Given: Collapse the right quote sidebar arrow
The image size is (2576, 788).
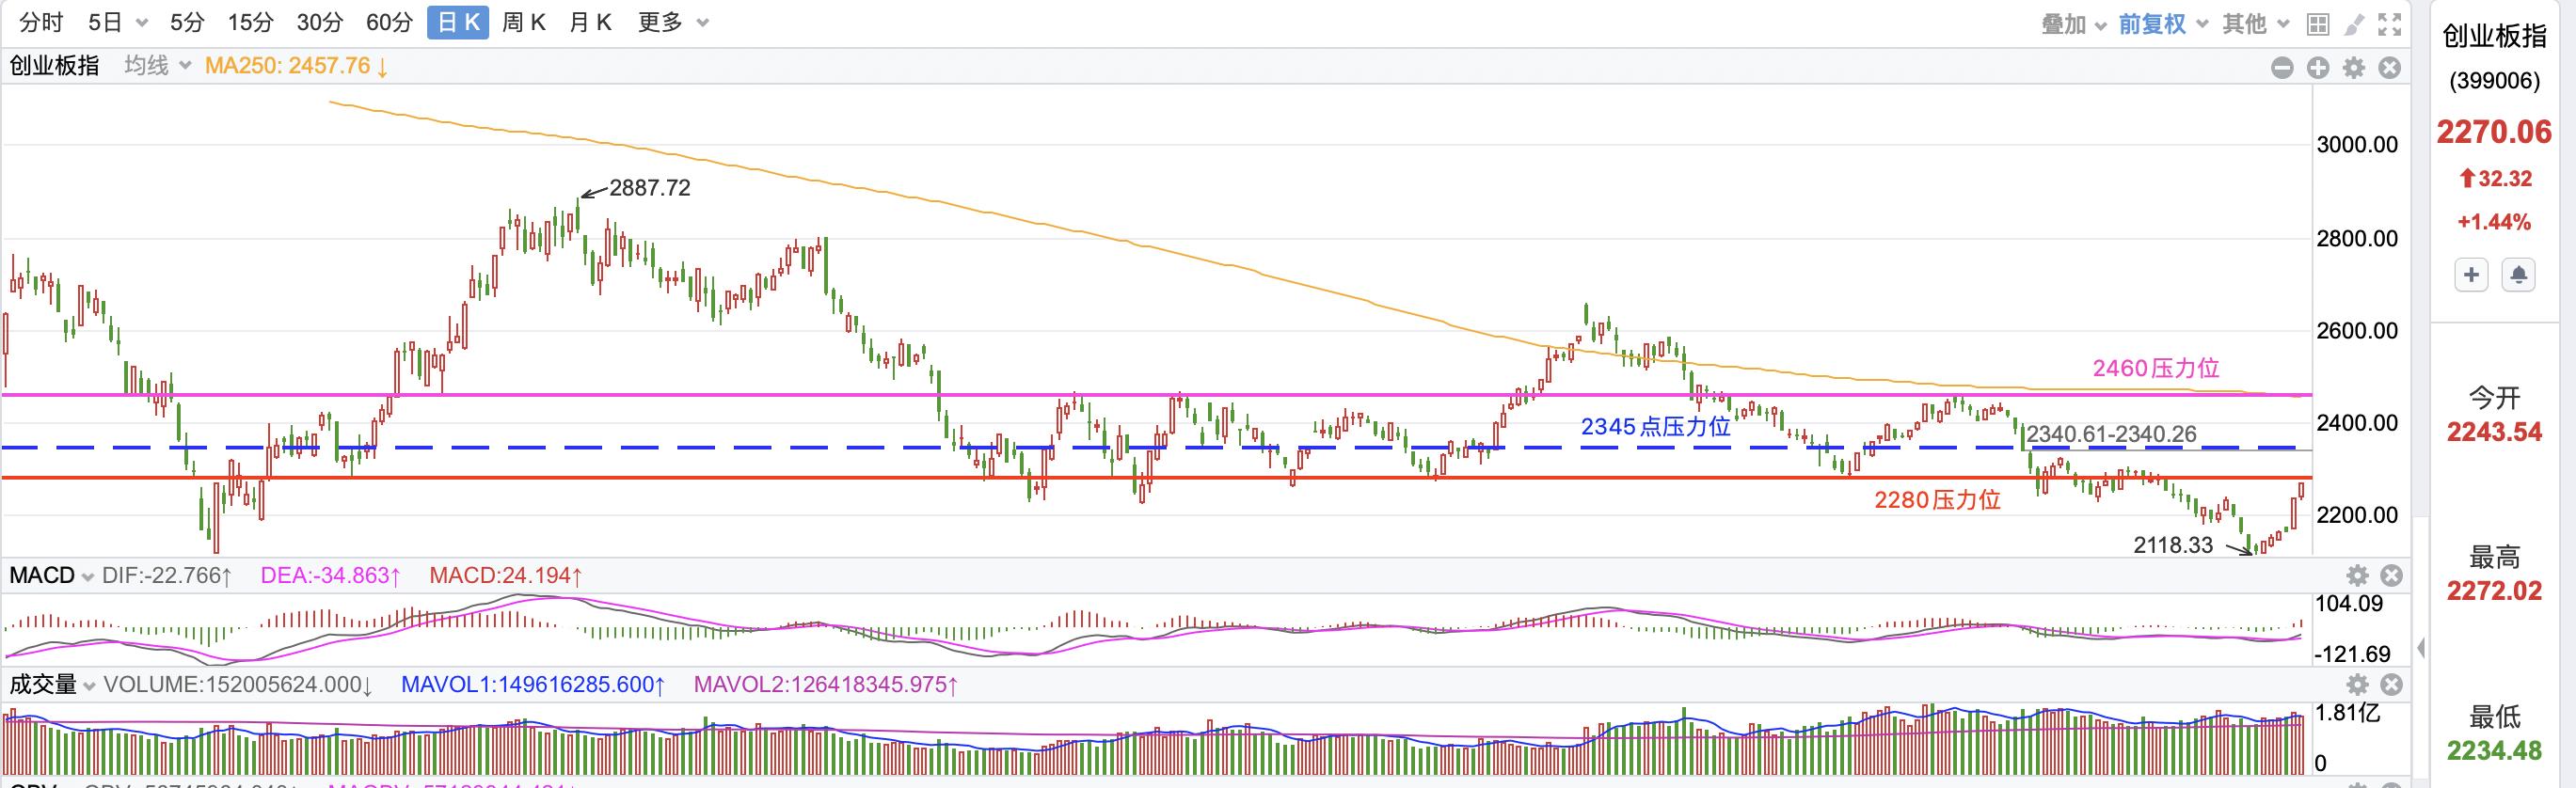Looking at the screenshot, I should [2421, 648].
